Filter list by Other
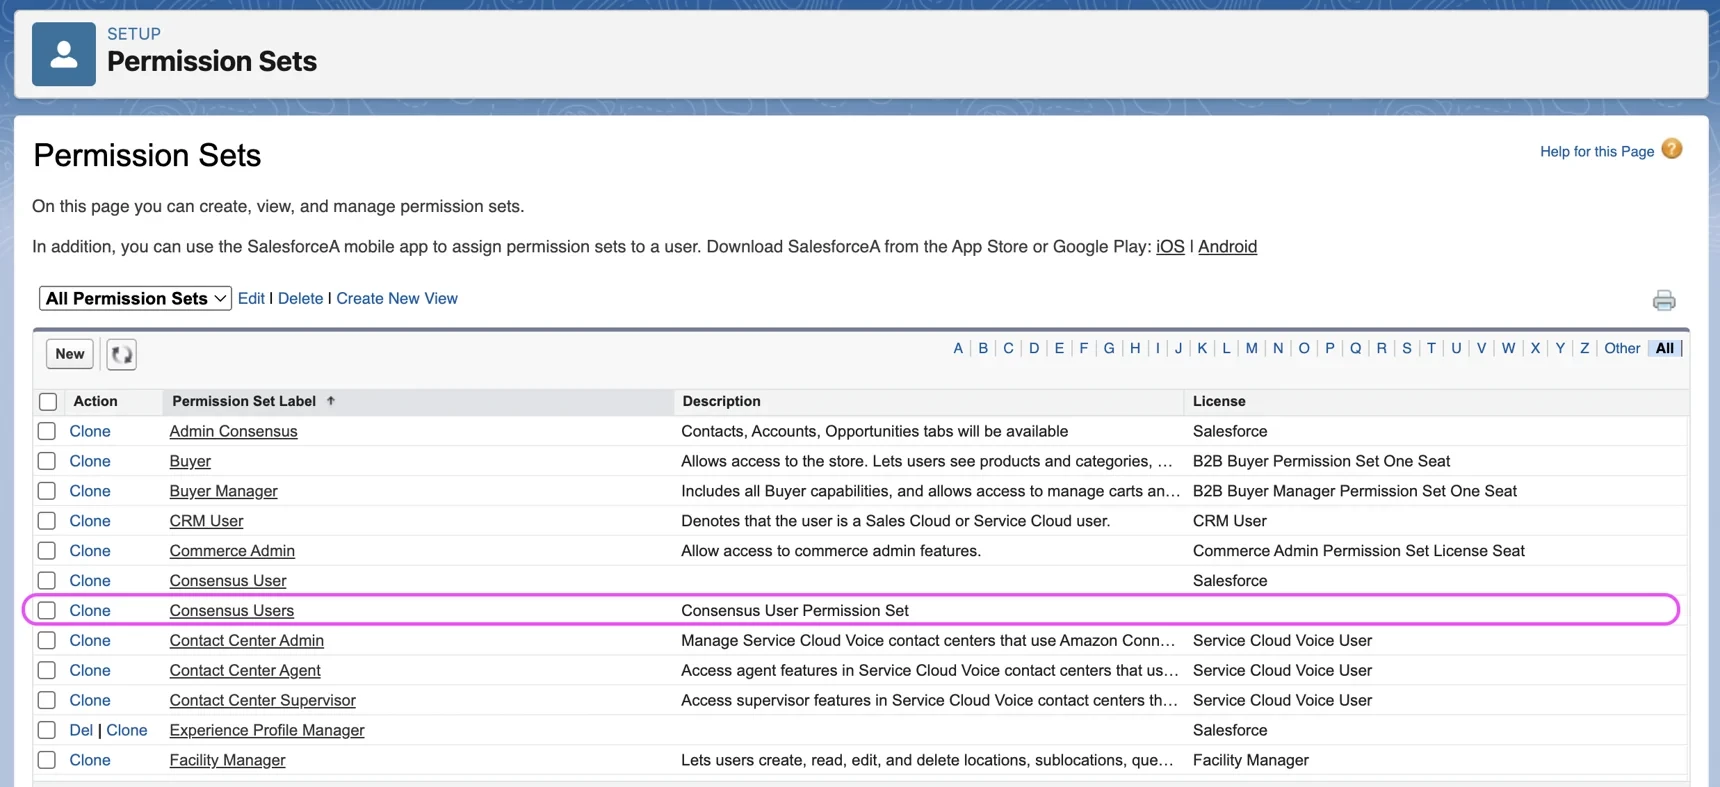1720x787 pixels. (x=1621, y=348)
